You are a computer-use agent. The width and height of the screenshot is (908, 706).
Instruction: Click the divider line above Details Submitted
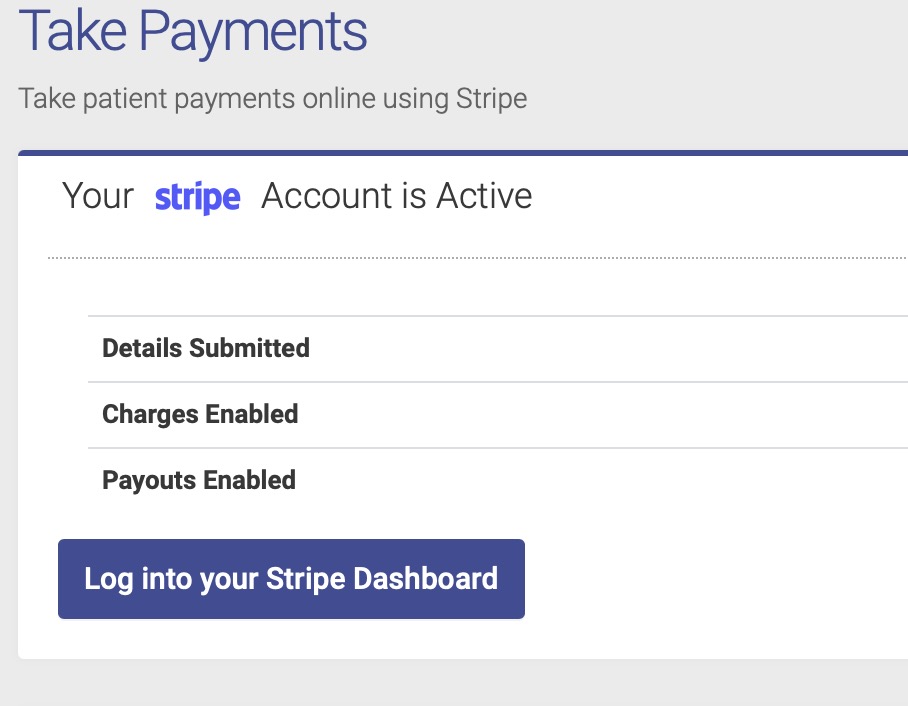[x=498, y=316]
